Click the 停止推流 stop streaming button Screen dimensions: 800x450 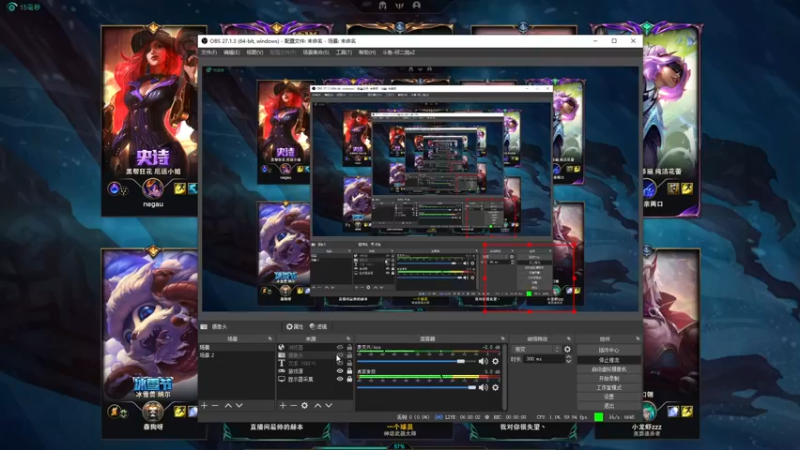609,360
